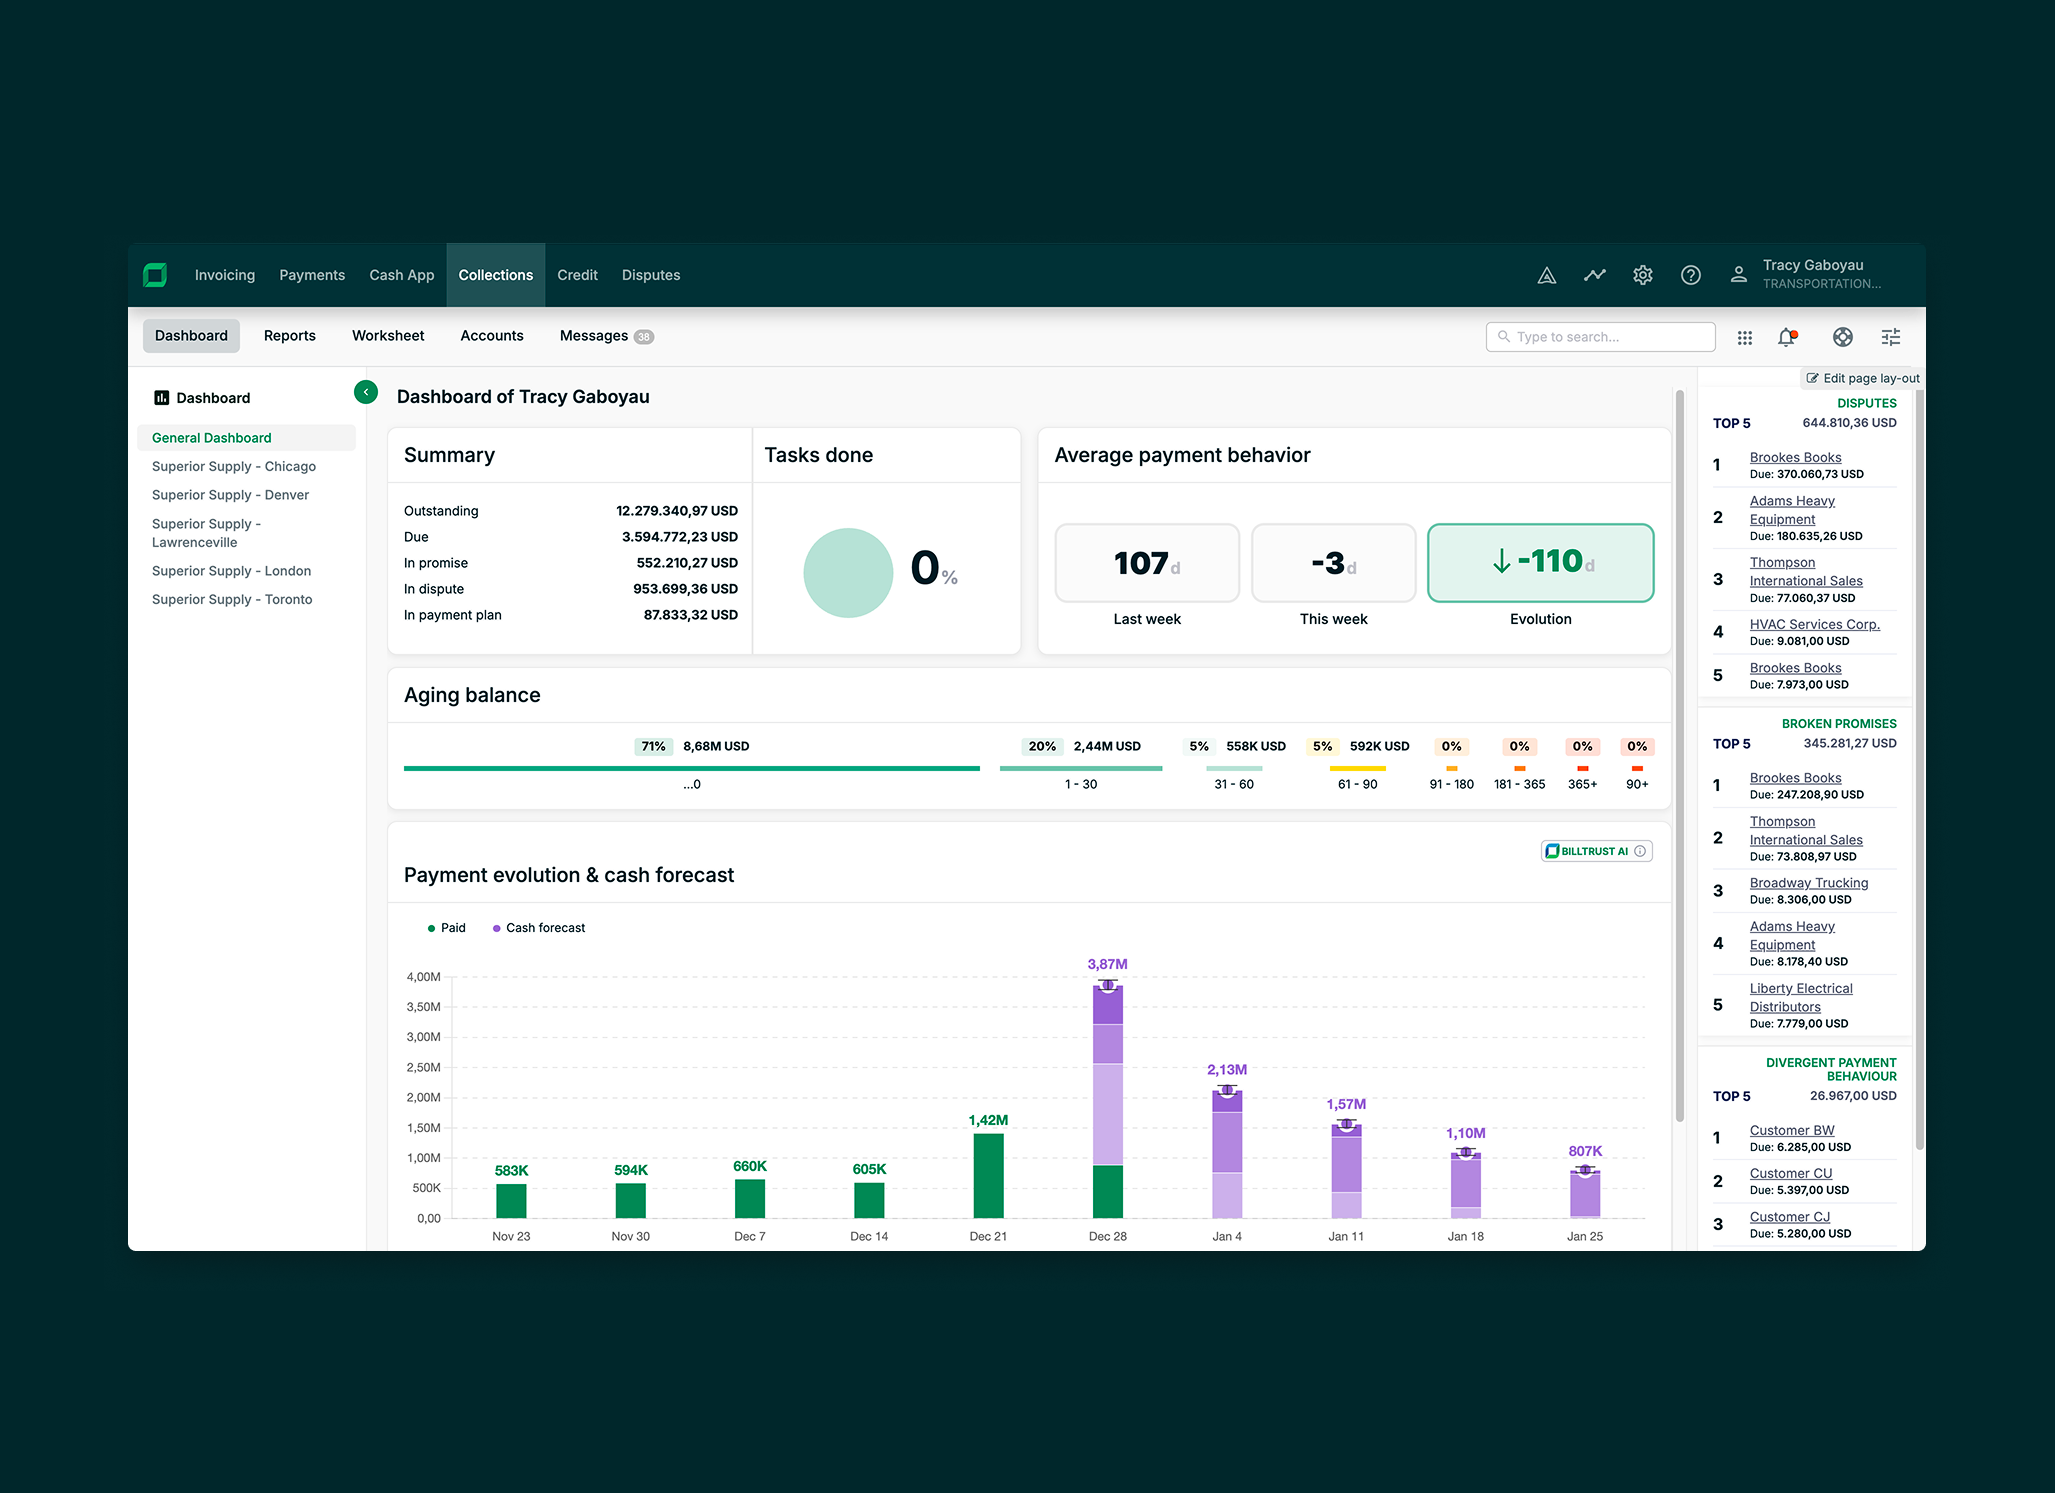This screenshot has height=1493, width=2055.
Task: Open the notifications bell
Action: click(x=1787, y=338)
